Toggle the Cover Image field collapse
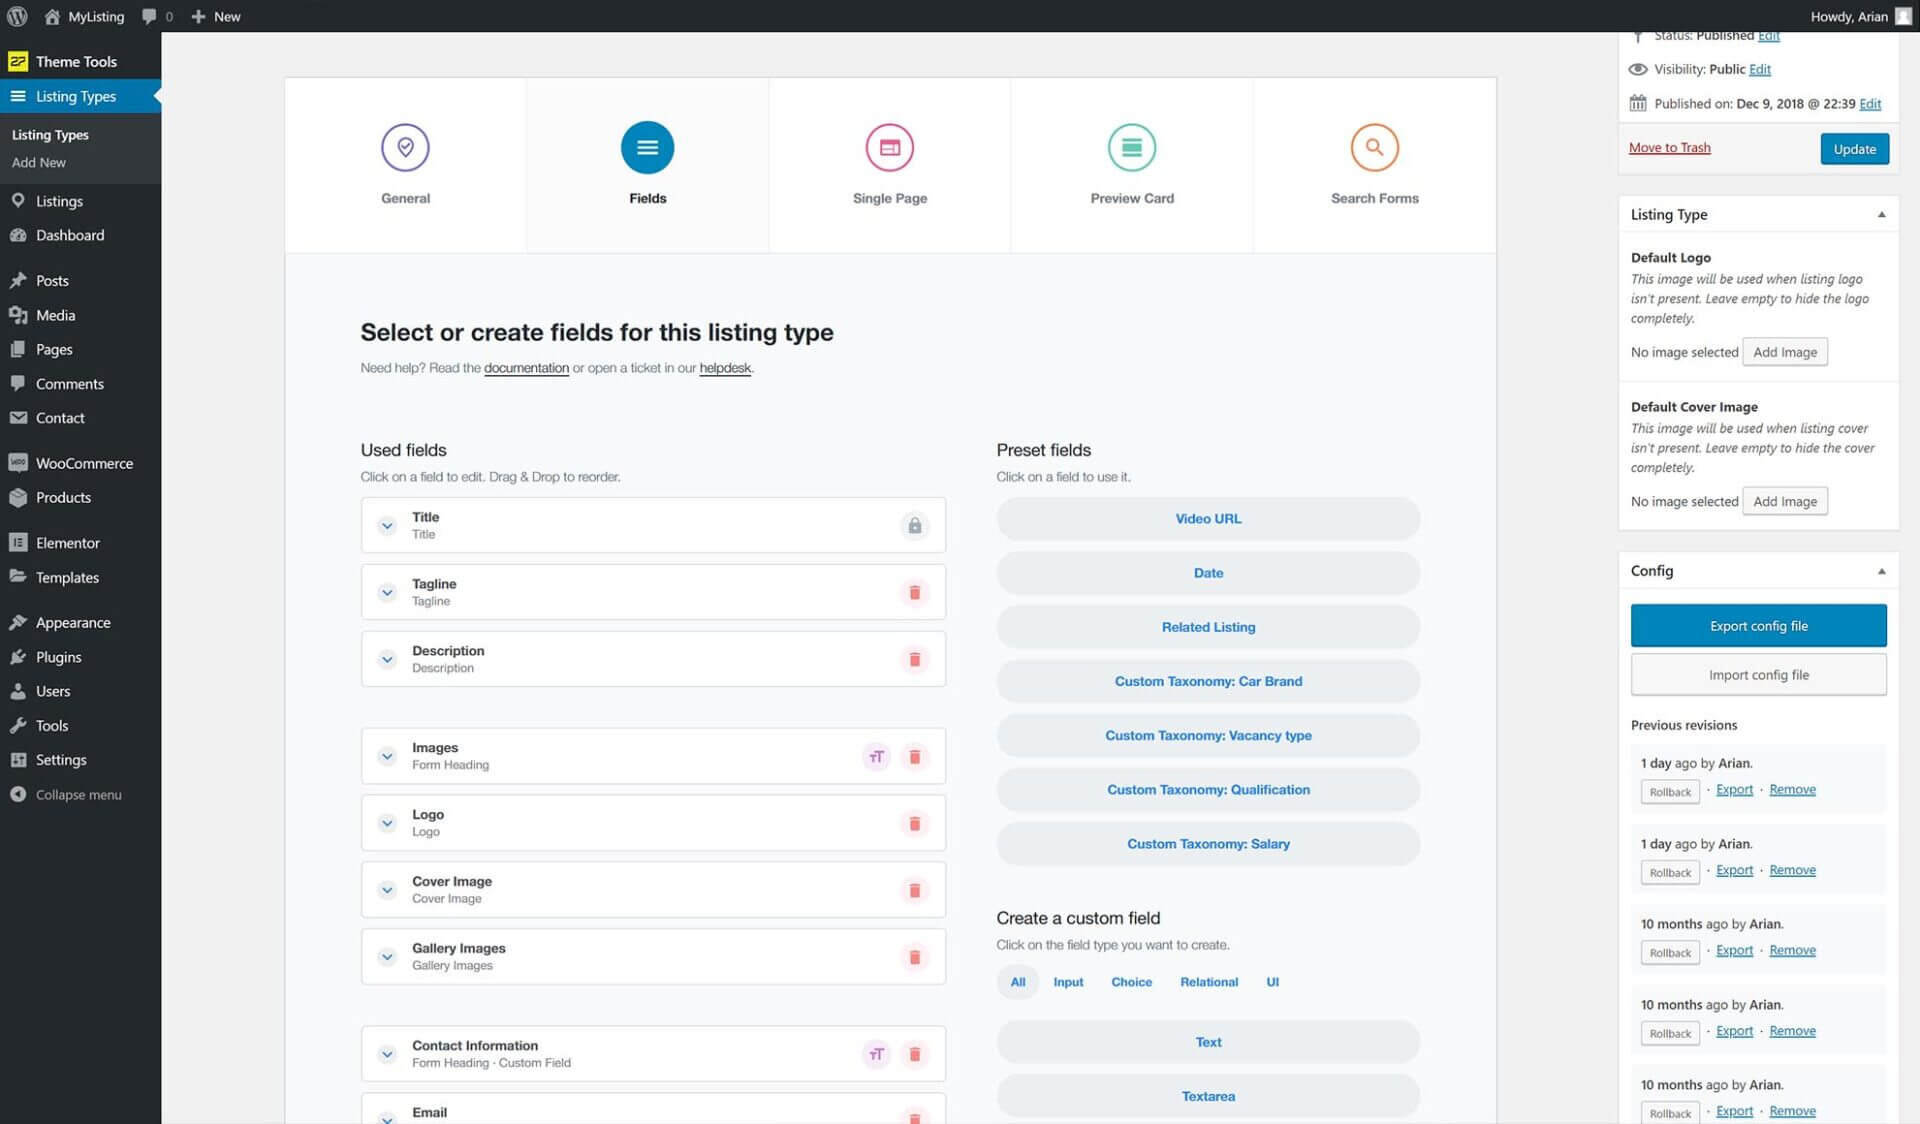The width and height of the screenshot is (1920, 1124). pos(387,888)
